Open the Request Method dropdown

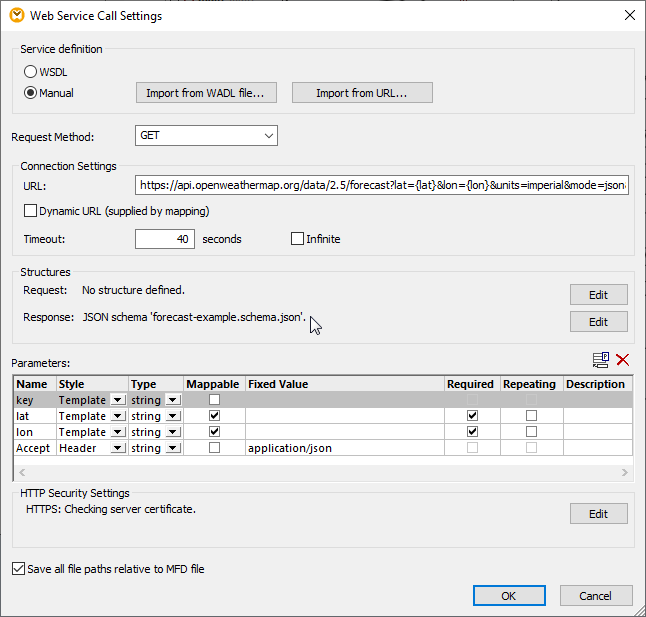pos(206,135)
